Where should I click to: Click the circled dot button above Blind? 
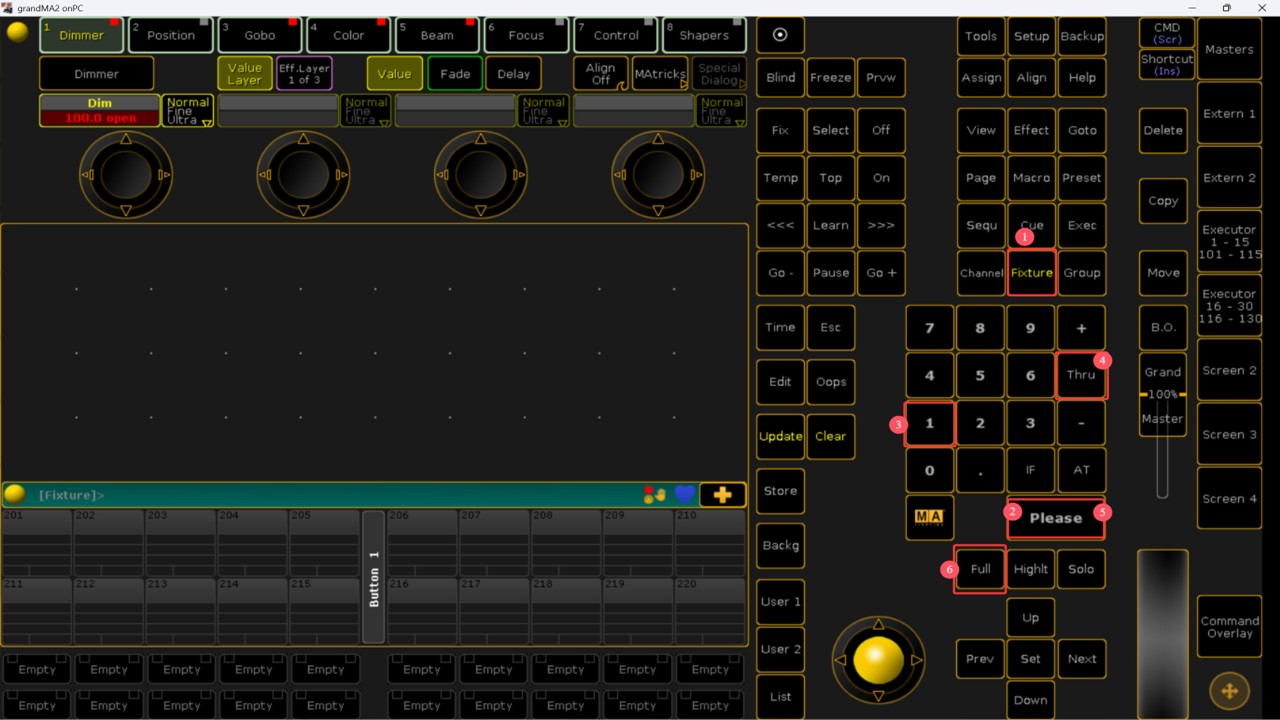[x=780, y=35]
